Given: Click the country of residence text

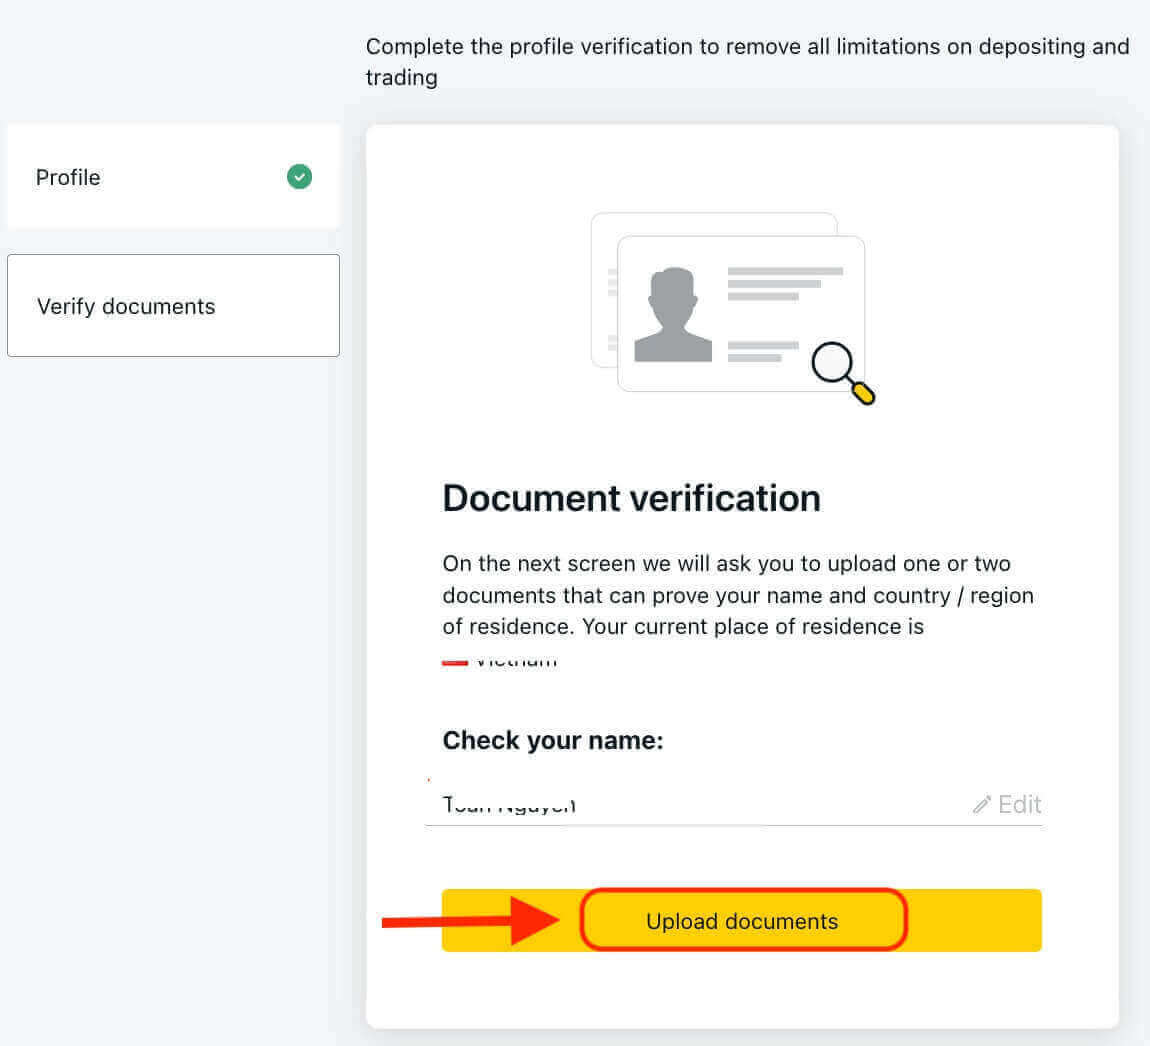Looking at the screenshot, I should pos(515,661).
